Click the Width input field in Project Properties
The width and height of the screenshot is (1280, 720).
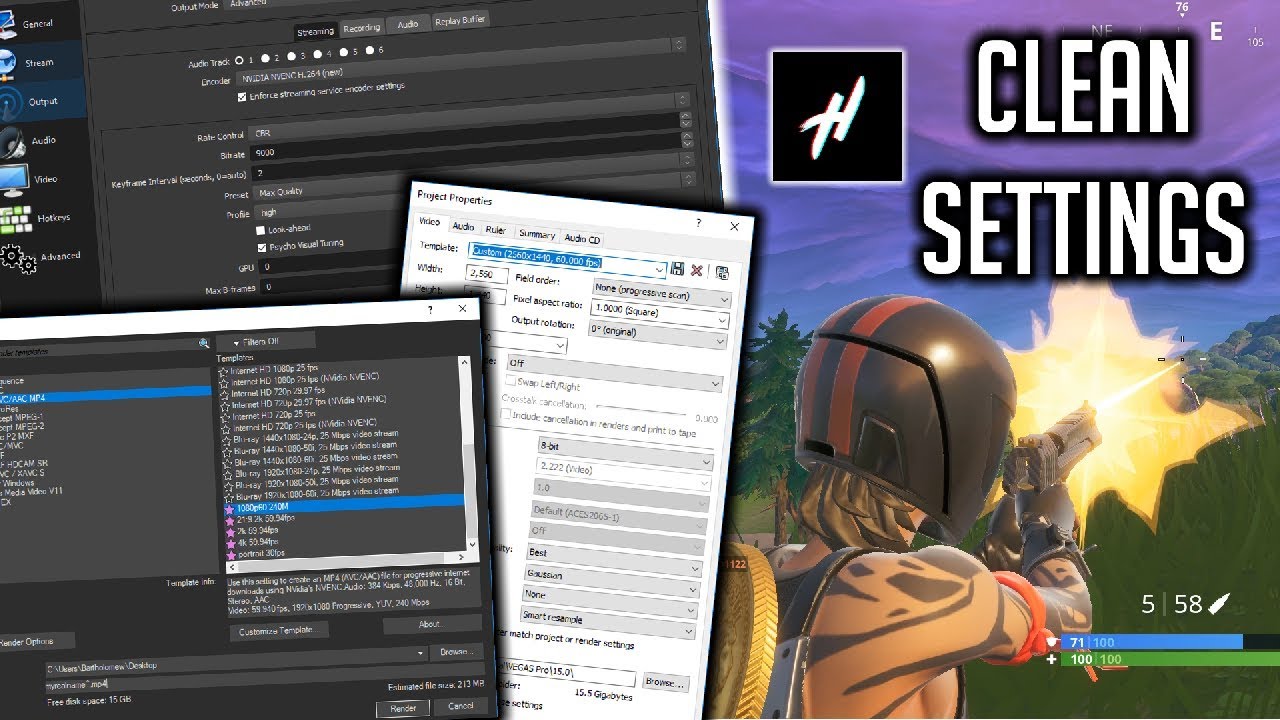click(487, 273)
